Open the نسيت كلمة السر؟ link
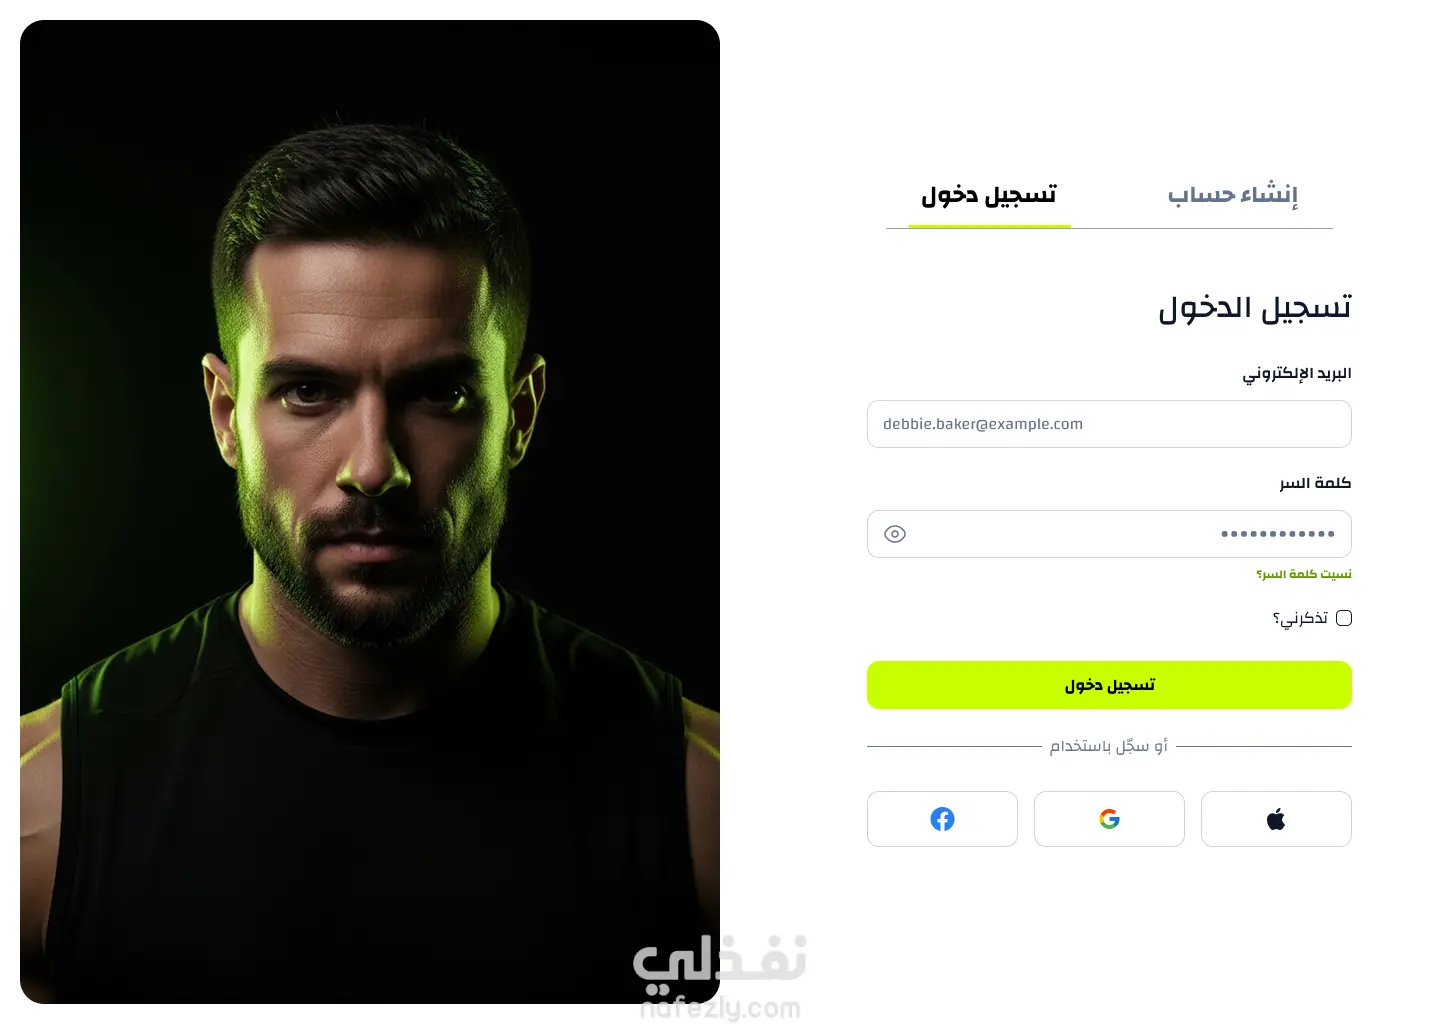 [1304, 574]
